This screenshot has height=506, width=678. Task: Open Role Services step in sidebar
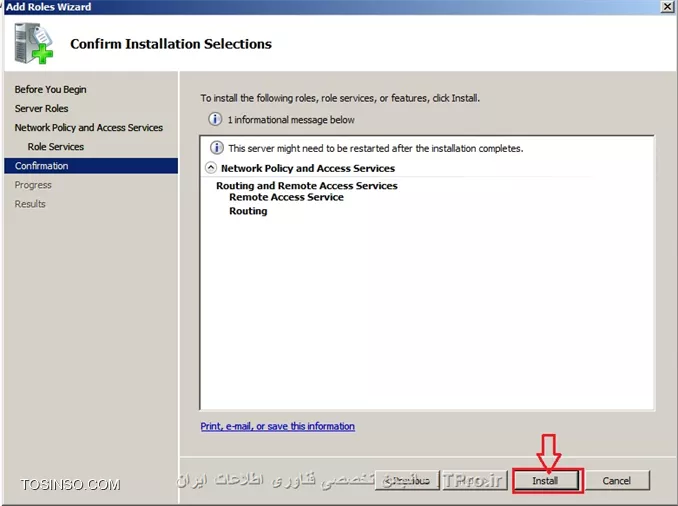(56, 146)
